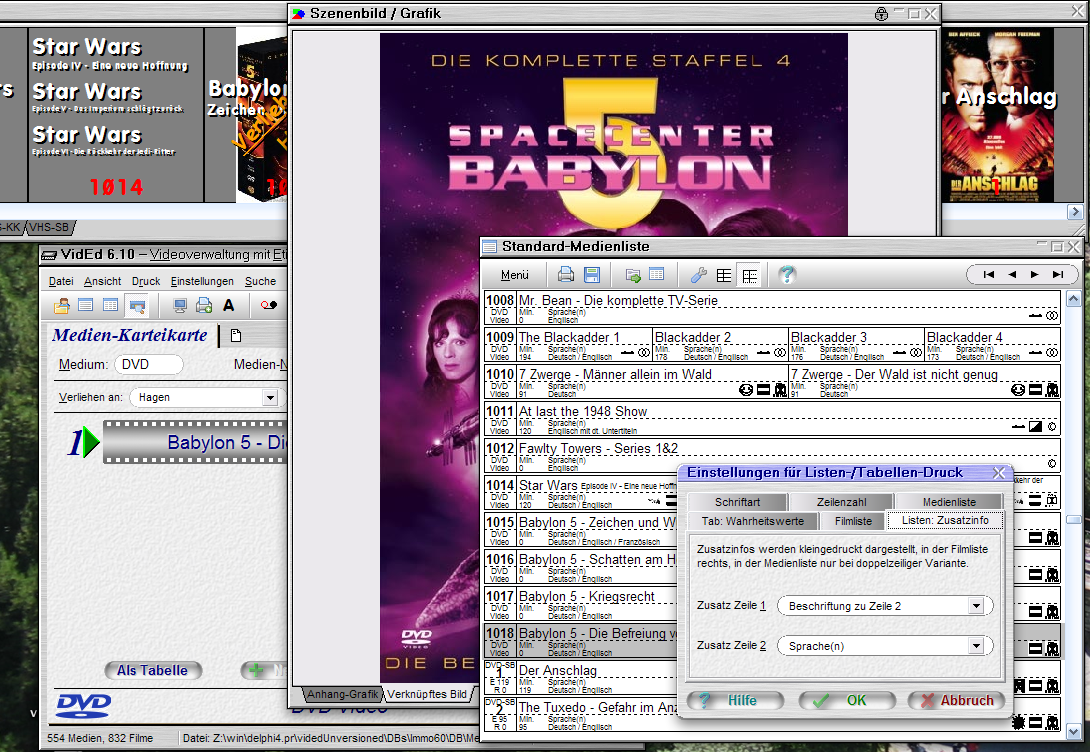Click the monitor icon in VidEd toolbar

tap(180, 305)
